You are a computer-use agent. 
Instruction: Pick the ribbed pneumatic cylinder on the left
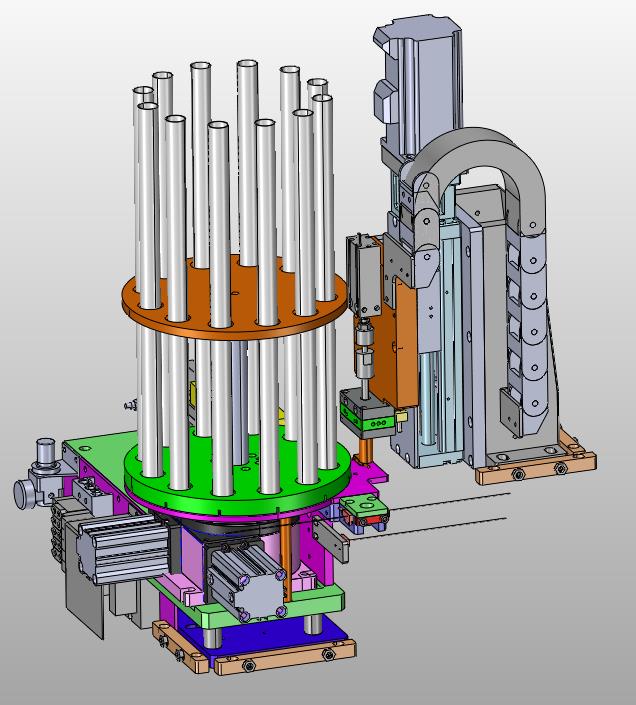click(124, 549)
